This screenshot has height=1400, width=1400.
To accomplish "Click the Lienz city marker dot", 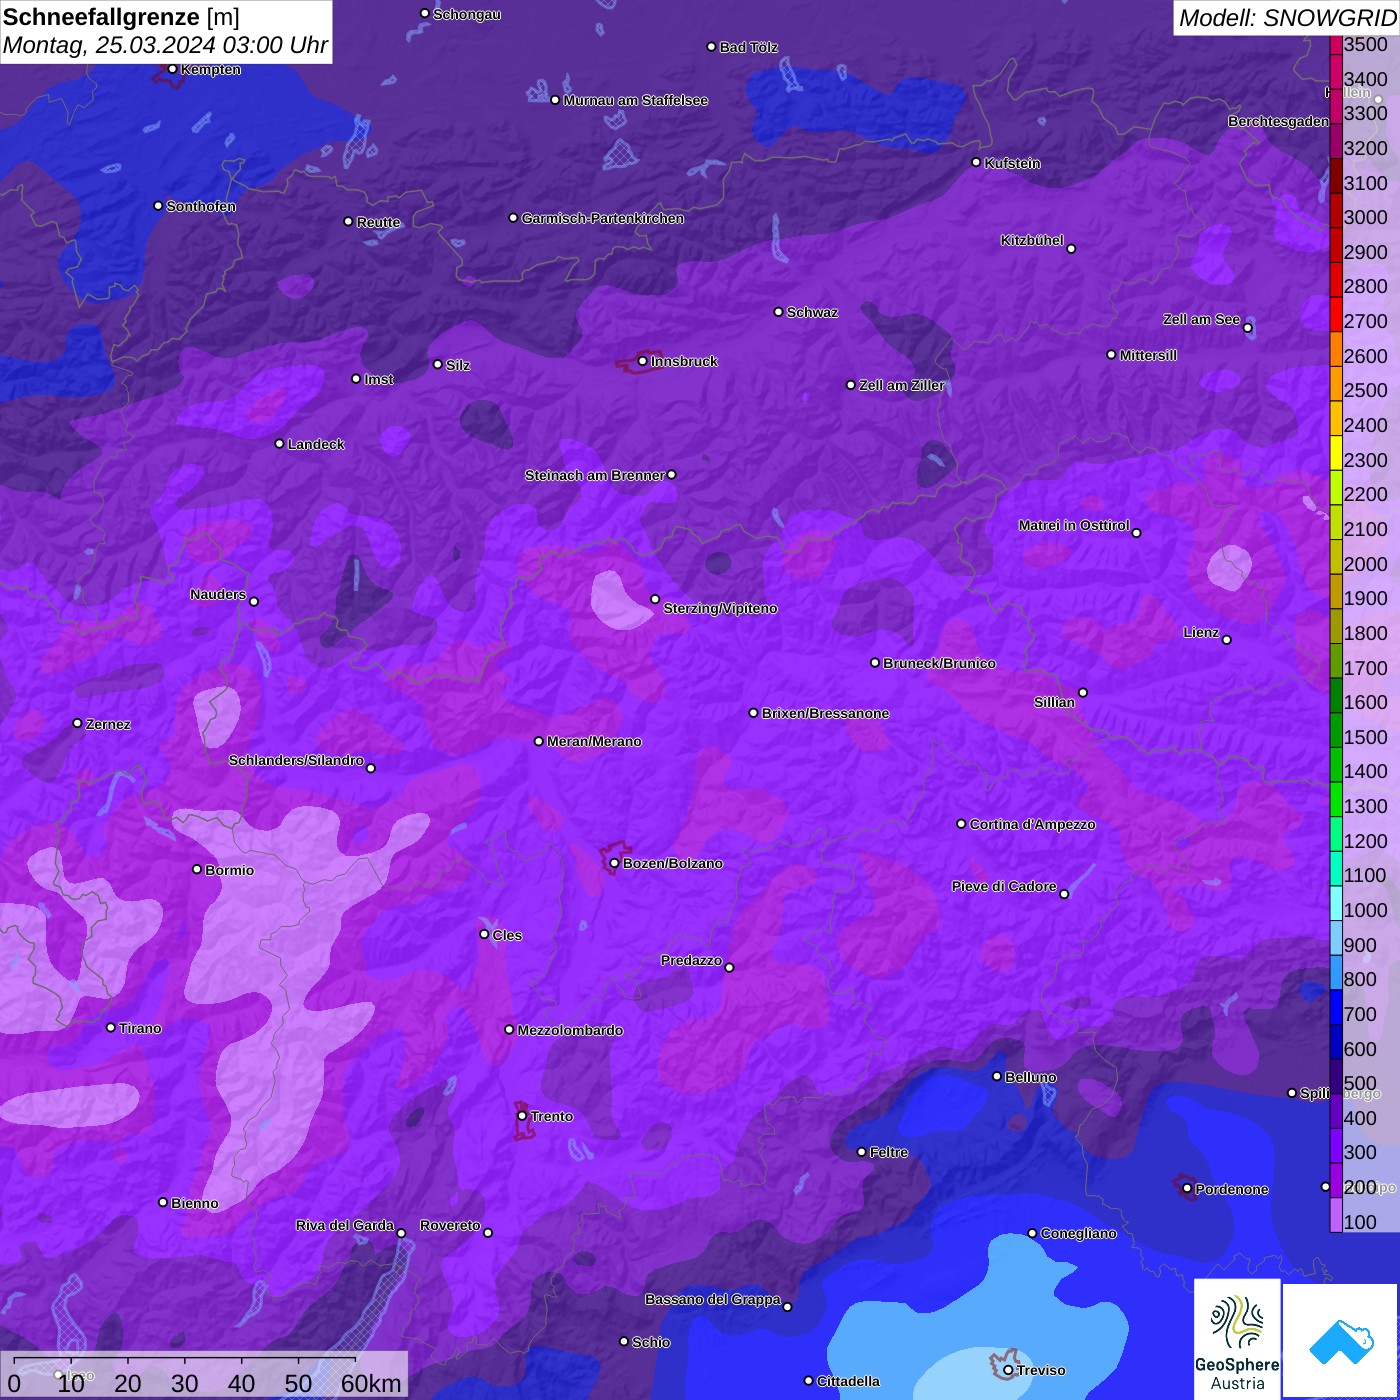I will [x=1227, y=640].
